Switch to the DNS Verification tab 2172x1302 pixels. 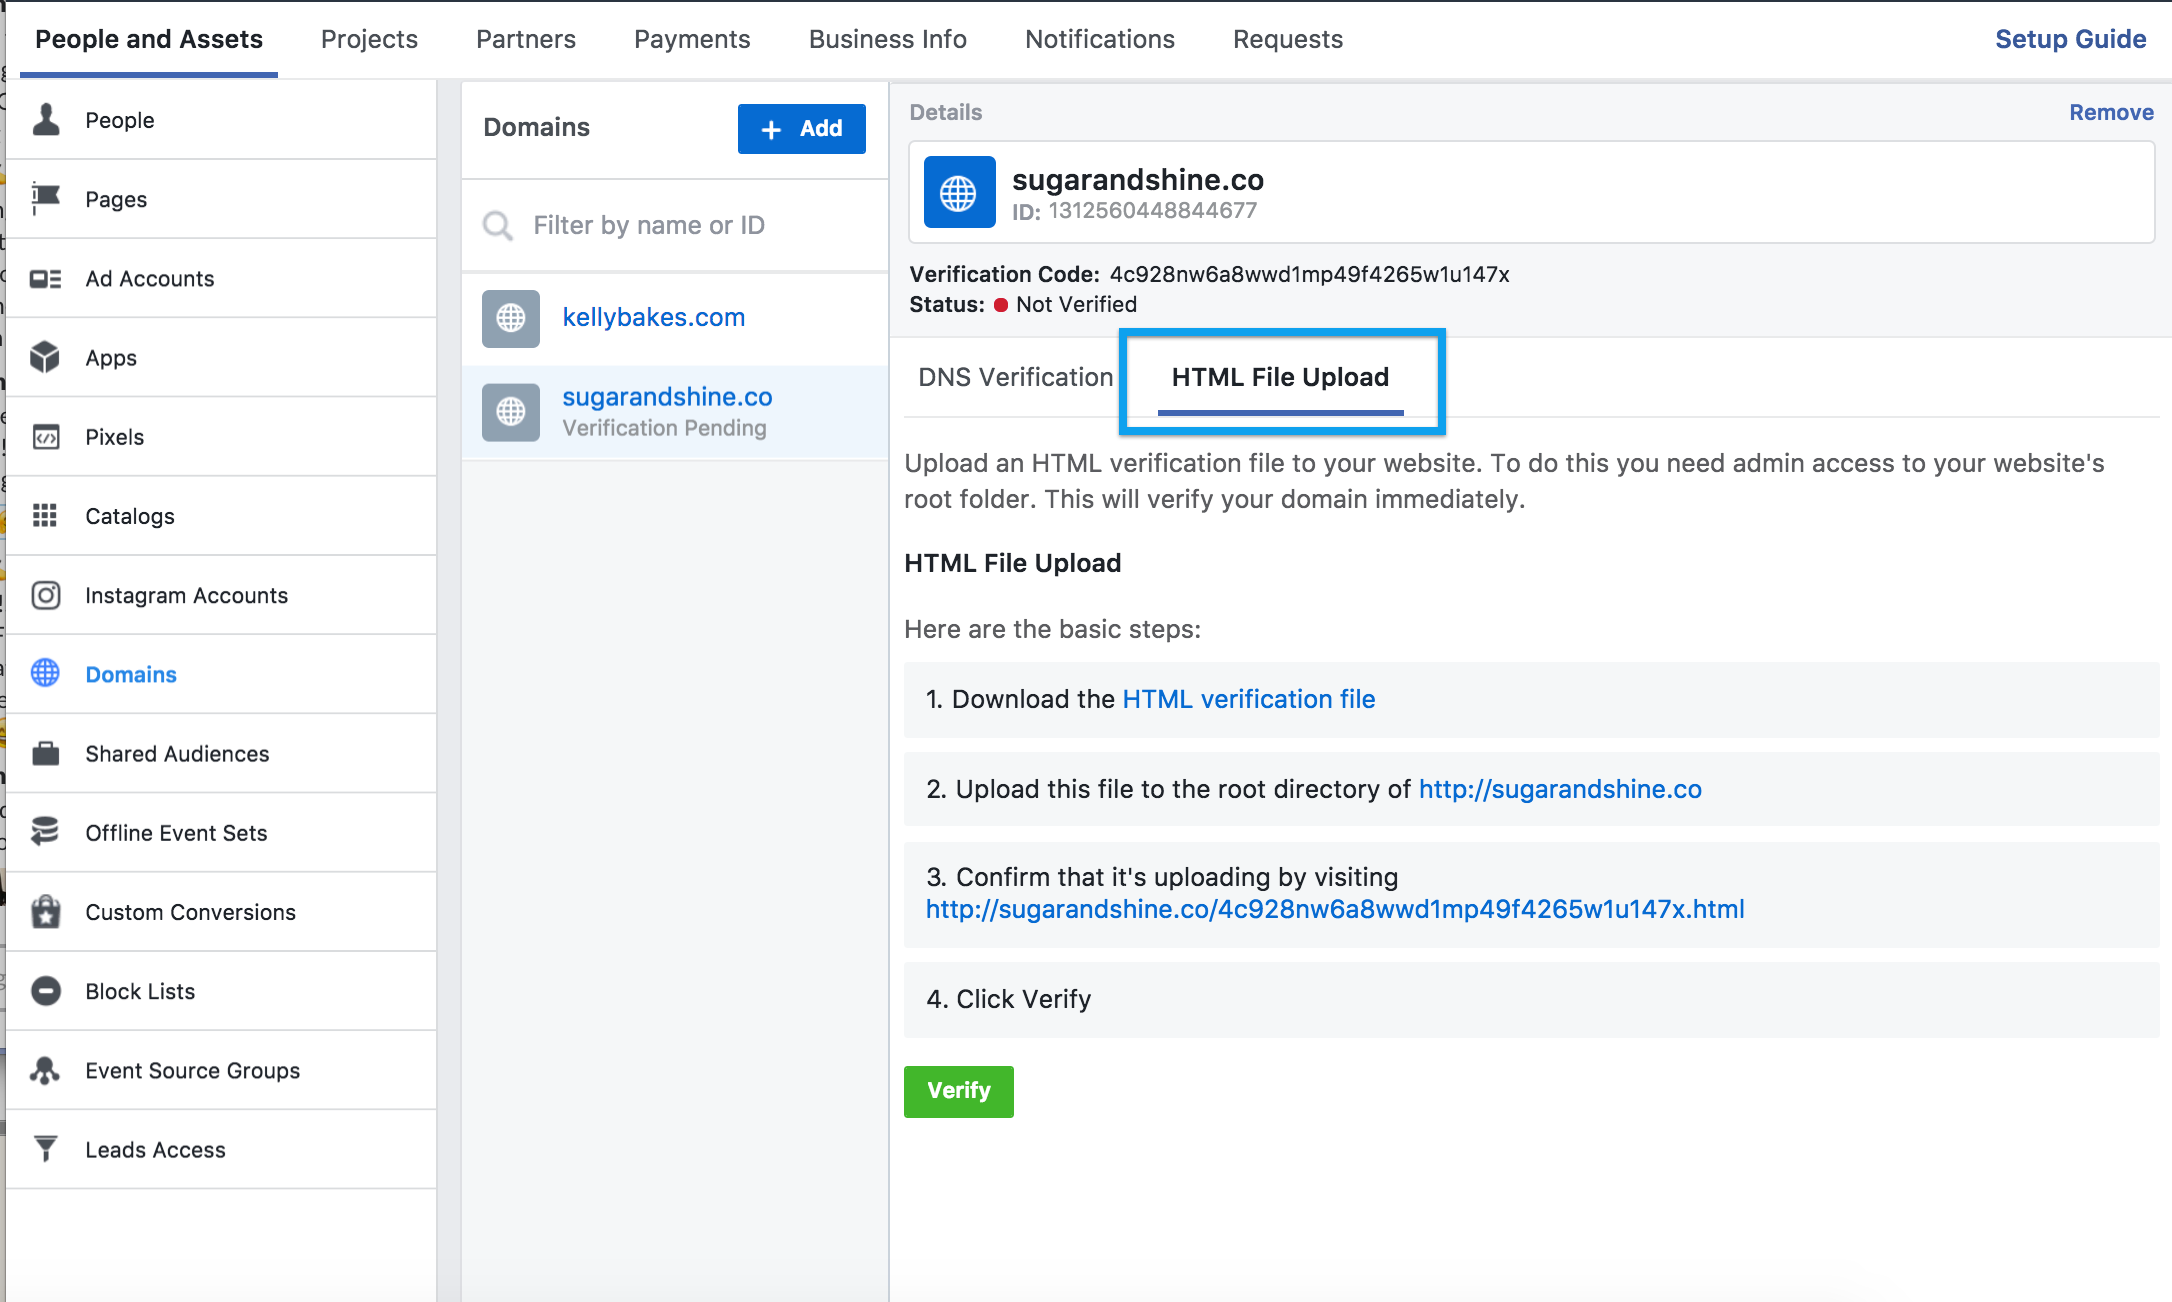pyautogui.click(x=1015, y=377)
